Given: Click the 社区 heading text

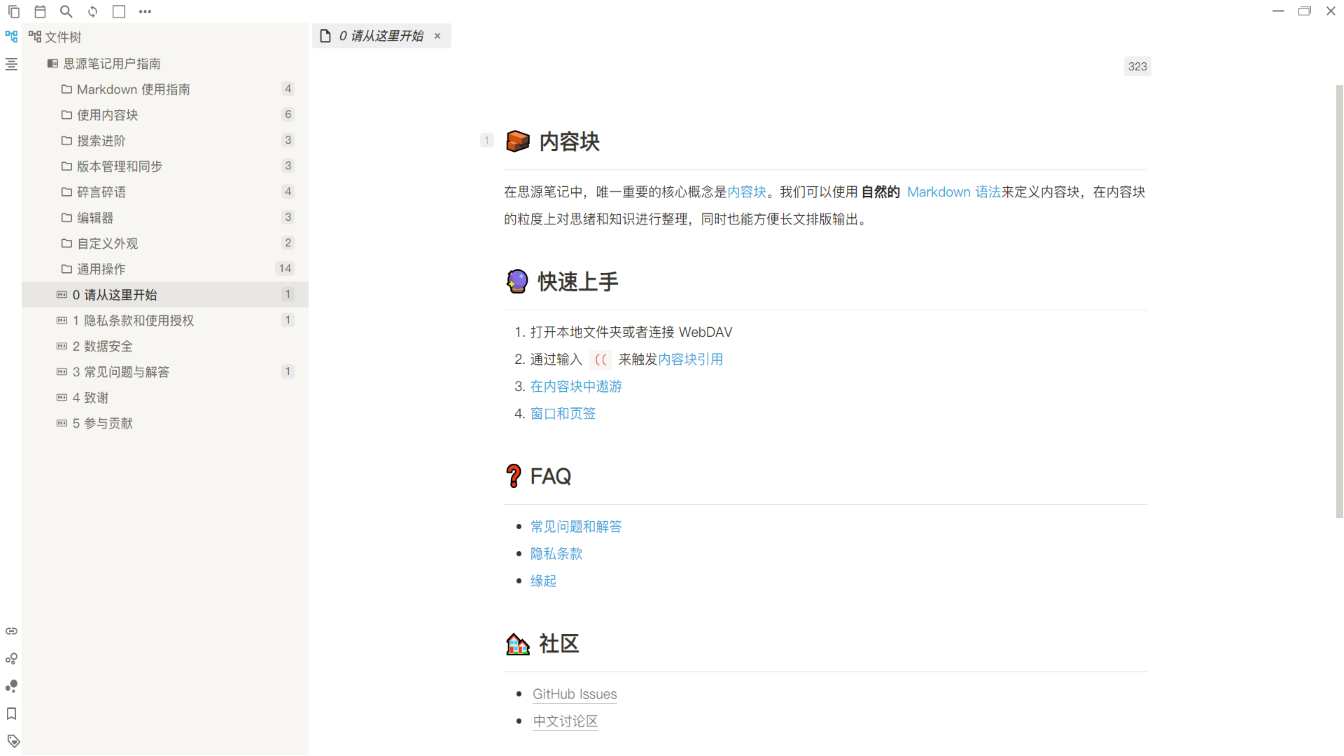Looking at the screenshot, I should [559, 644].
